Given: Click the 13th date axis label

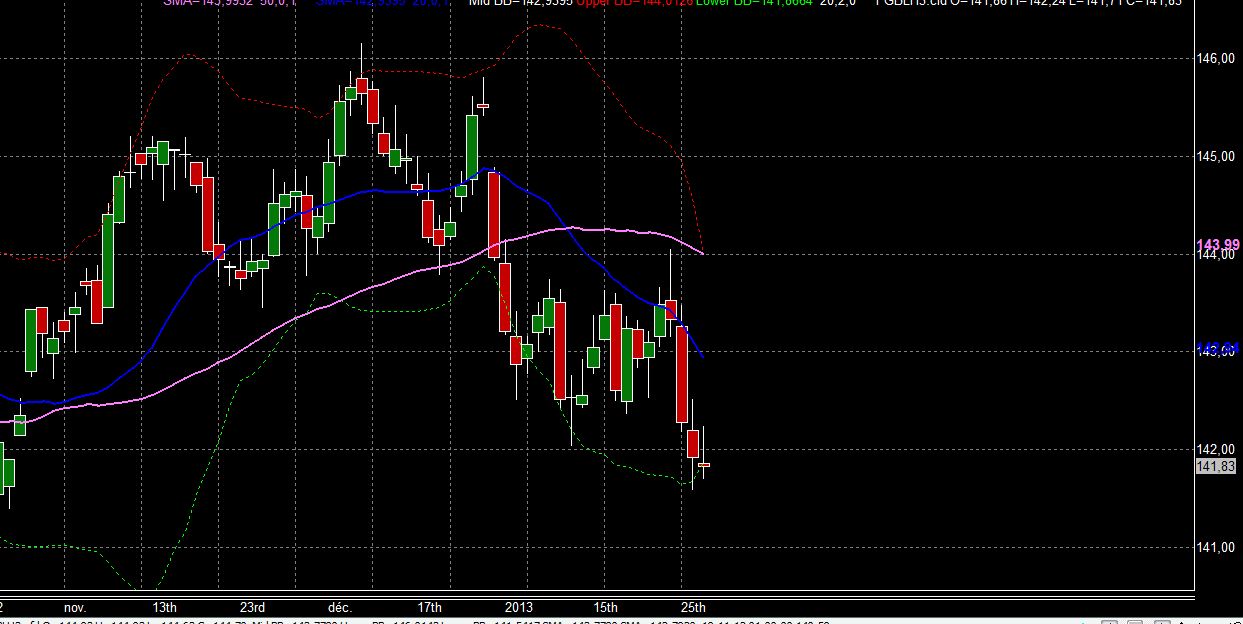Looking at the screenshot, I should point(165,607).
